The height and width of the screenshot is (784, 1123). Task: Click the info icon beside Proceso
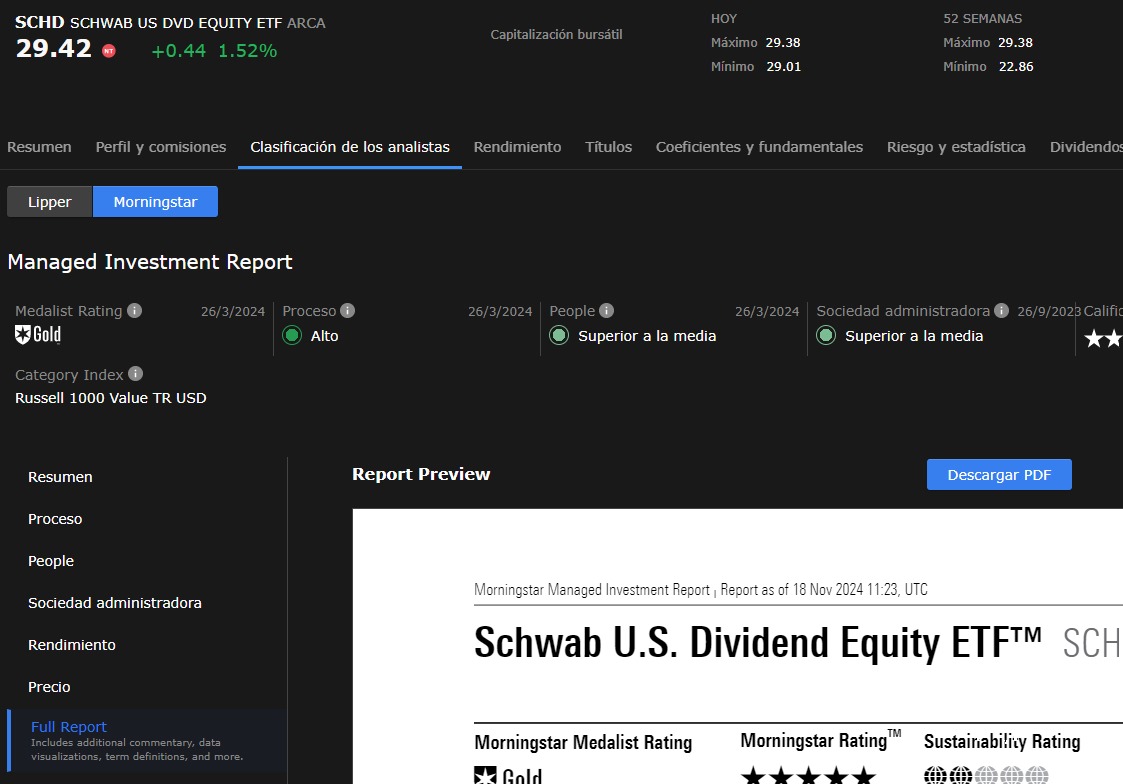pyautogui.click(x=347, y=311)
